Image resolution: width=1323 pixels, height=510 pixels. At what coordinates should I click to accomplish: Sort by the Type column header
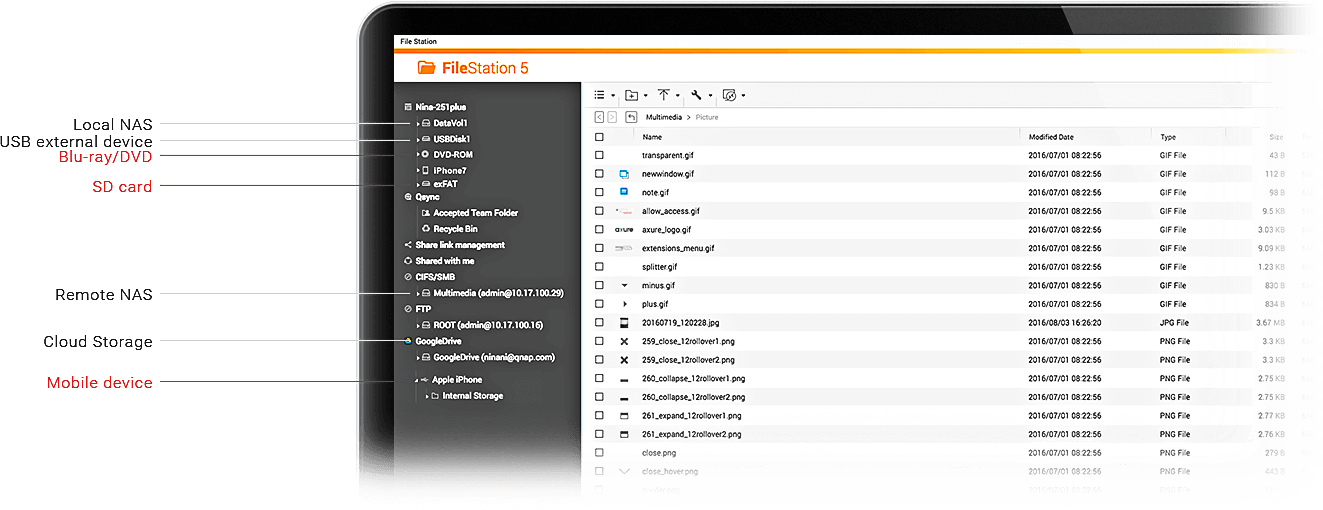(1168, 137)
